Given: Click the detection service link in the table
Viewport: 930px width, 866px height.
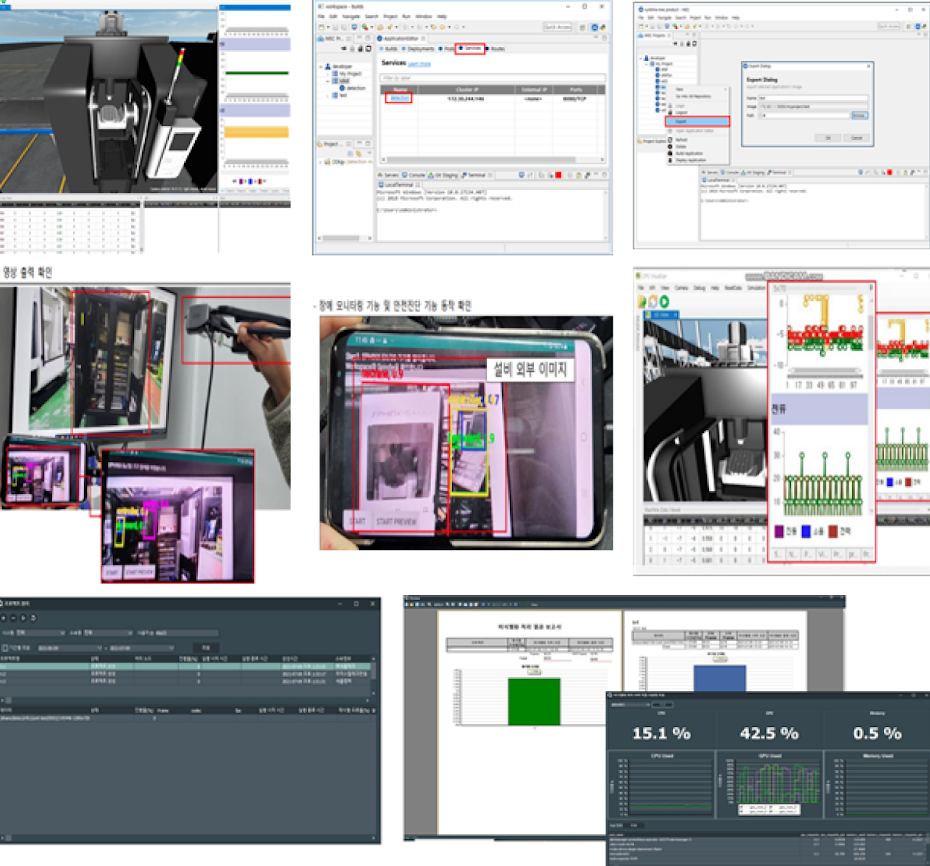Looking at the screenshot, I should pos(399,99).
